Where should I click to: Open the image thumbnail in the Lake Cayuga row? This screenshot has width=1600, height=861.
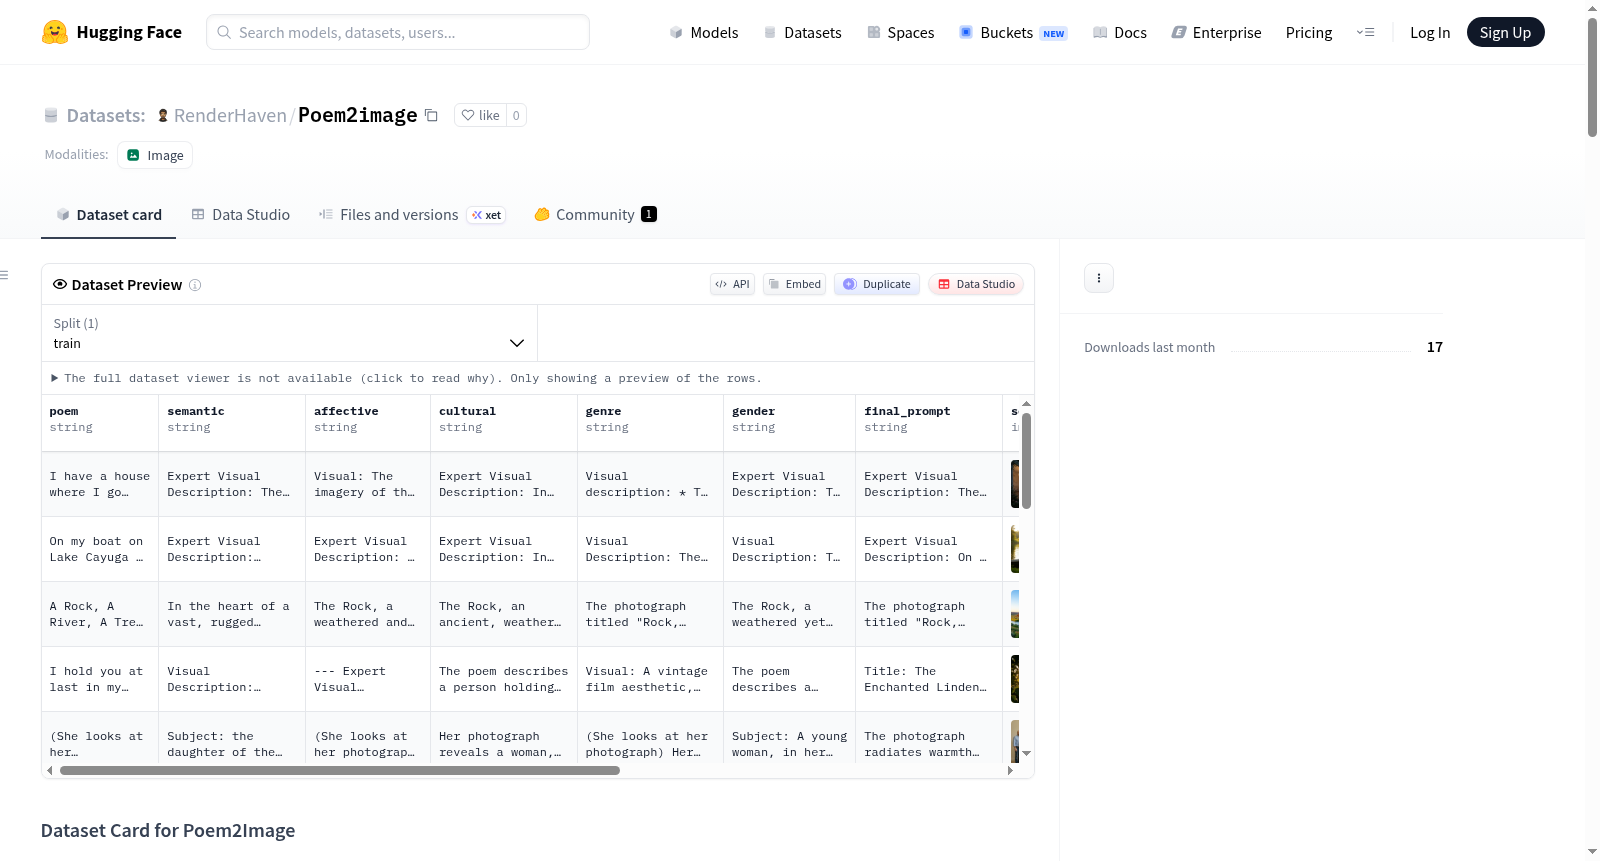(1015, 549)
